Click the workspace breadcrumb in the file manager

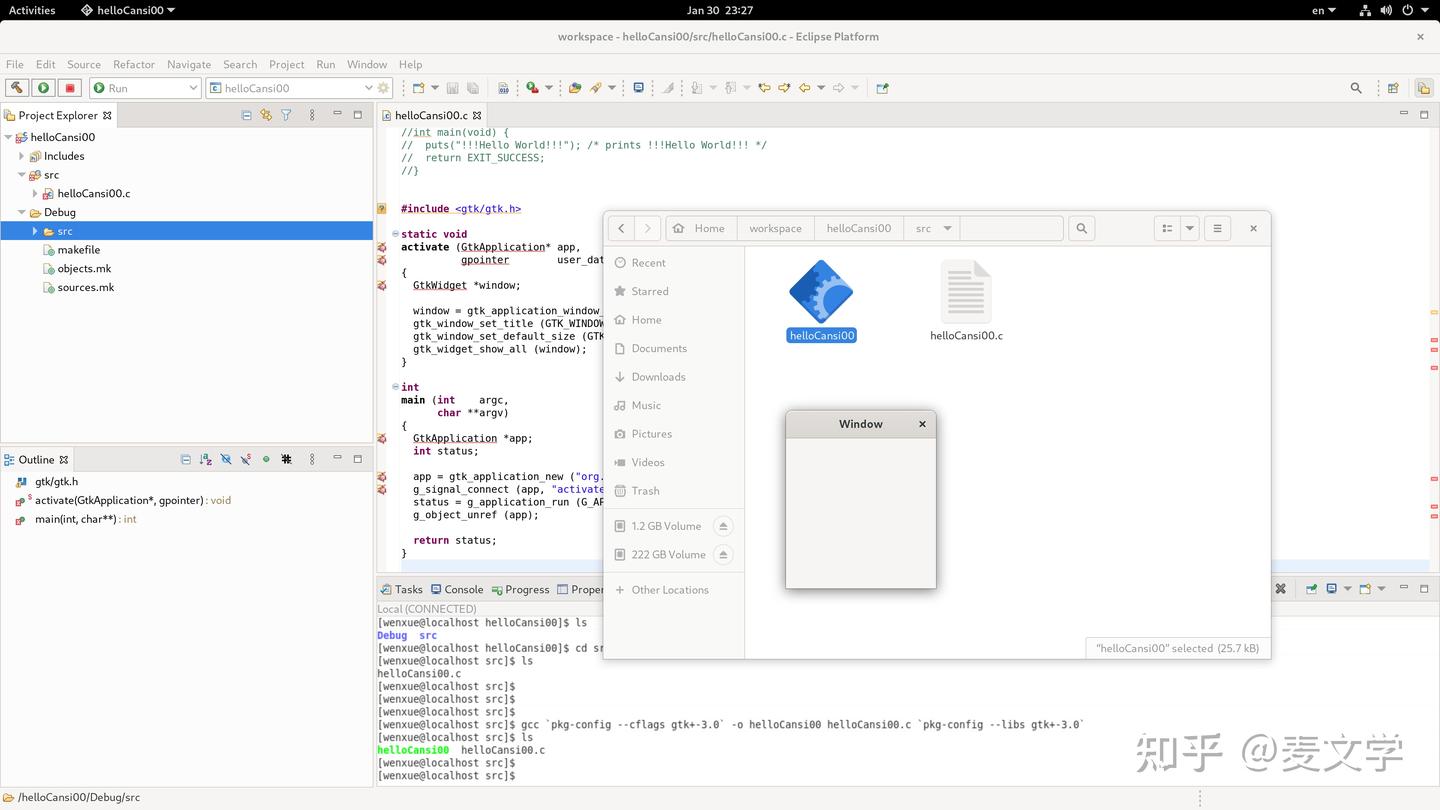[775, 228]
